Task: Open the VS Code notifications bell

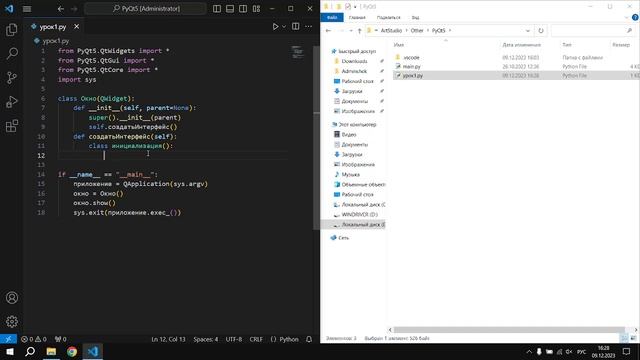Action: tap(309, 339)
